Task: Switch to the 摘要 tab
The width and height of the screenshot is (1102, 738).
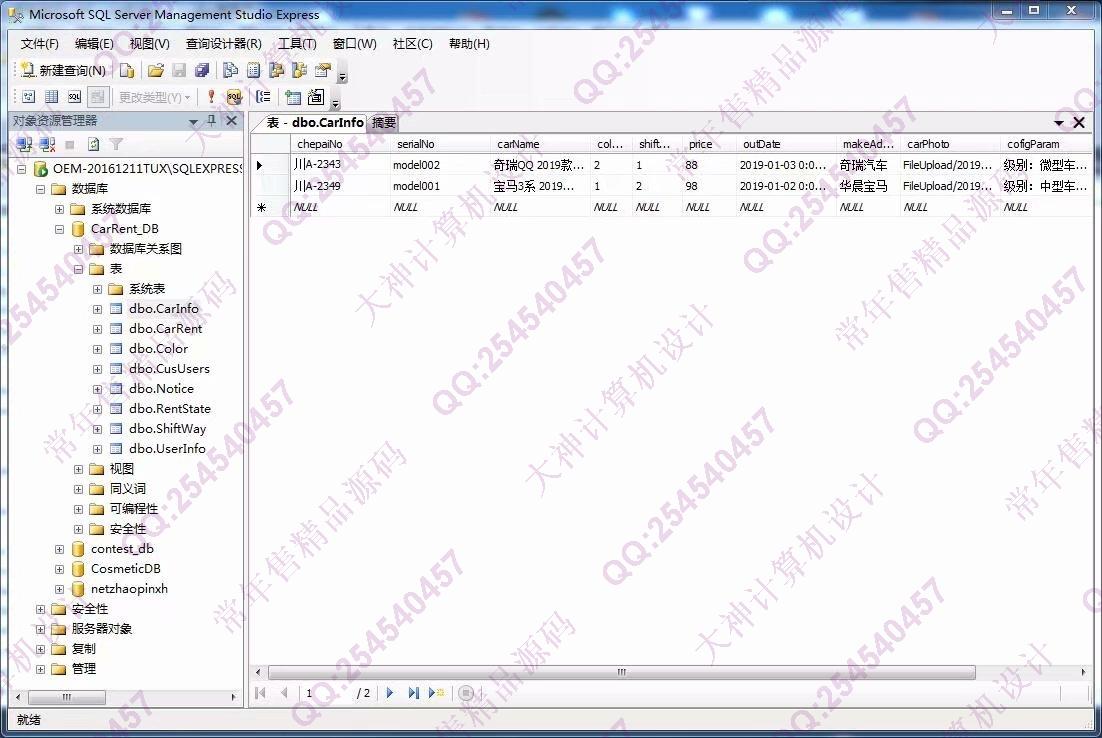Action: (384, 123)
